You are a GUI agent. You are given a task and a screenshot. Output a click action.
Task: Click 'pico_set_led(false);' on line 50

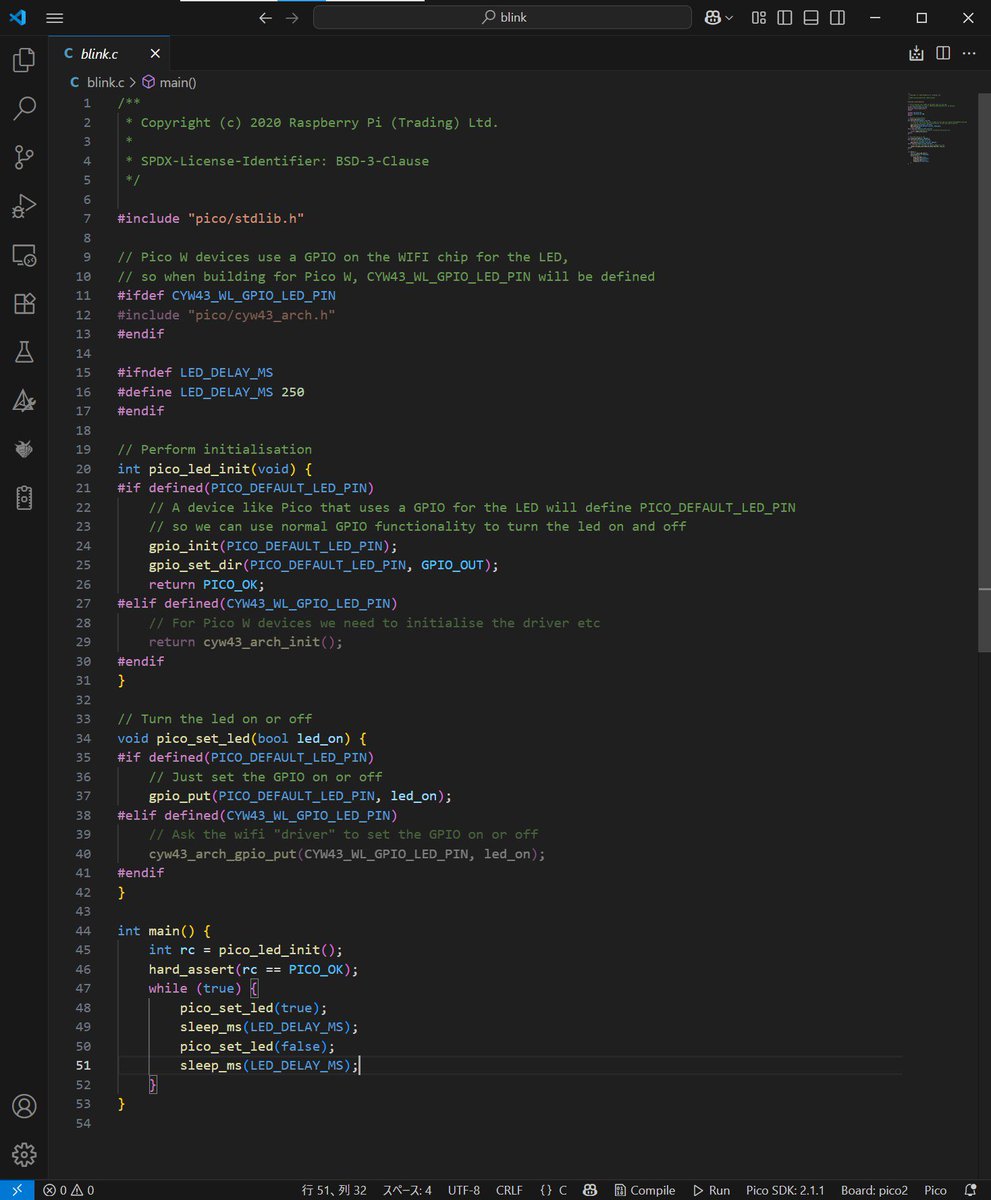257,1045
